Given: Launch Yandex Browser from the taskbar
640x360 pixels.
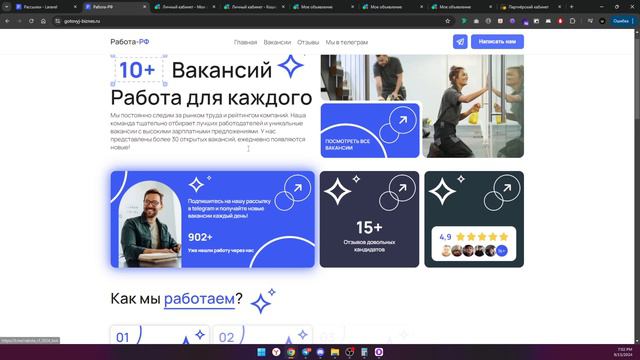Looking at the screenshot, I should [x=276, y=352].
